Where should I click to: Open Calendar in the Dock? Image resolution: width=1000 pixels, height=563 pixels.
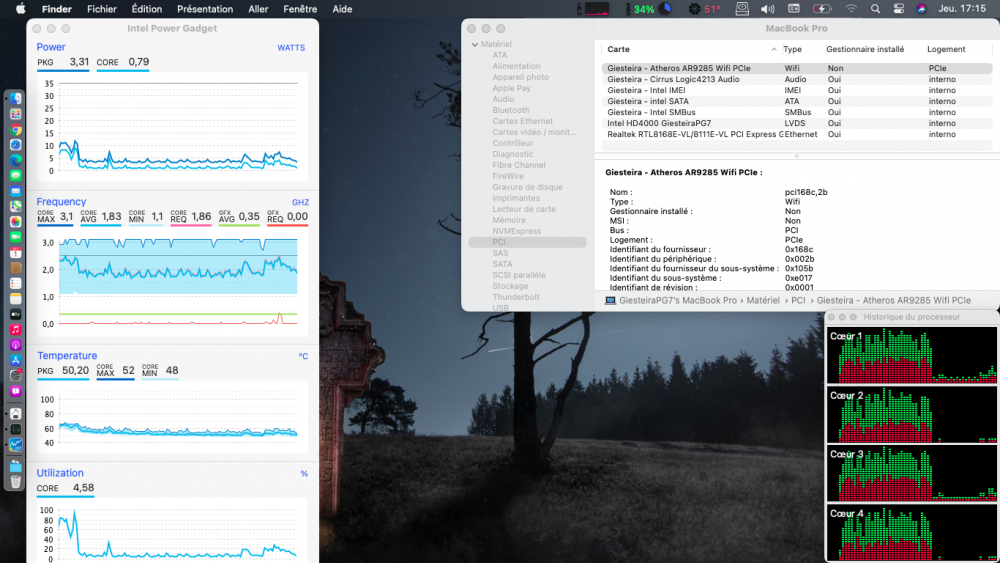click(x=15, y=252)
